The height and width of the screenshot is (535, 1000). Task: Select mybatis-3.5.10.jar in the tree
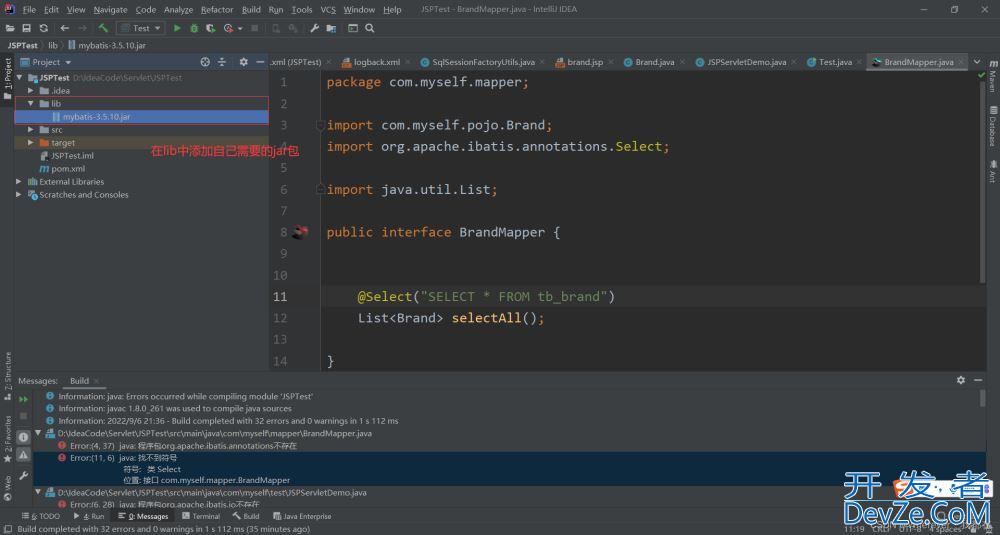(x=96, y=117)
